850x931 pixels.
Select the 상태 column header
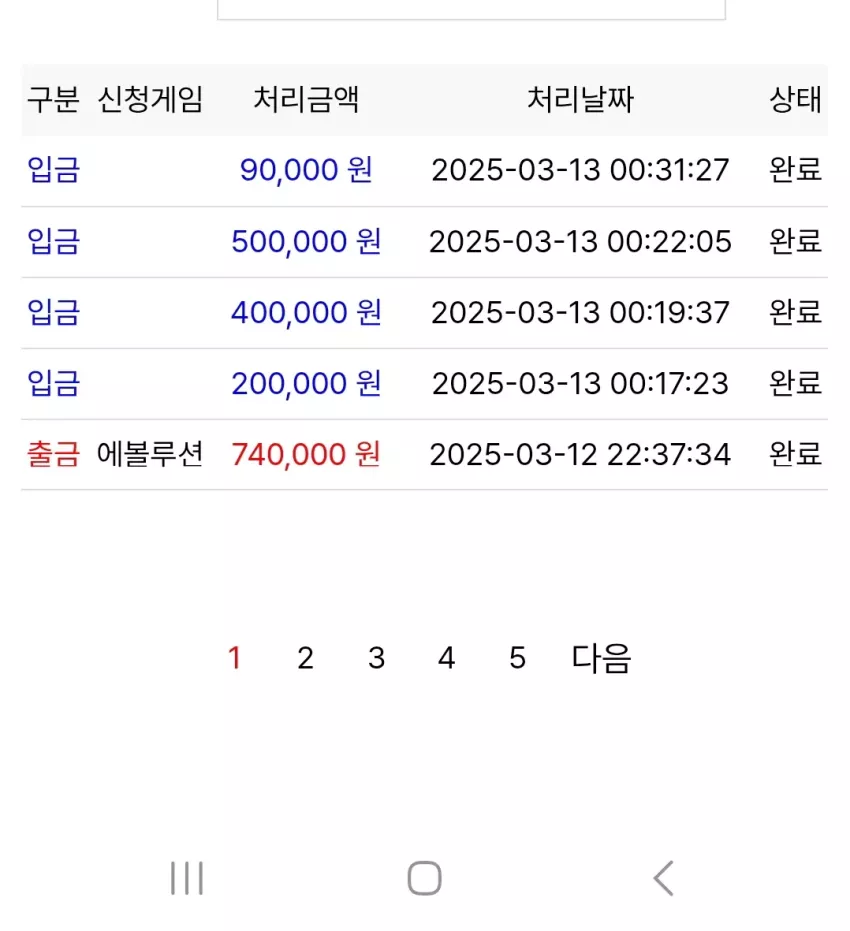pos(795,99)
